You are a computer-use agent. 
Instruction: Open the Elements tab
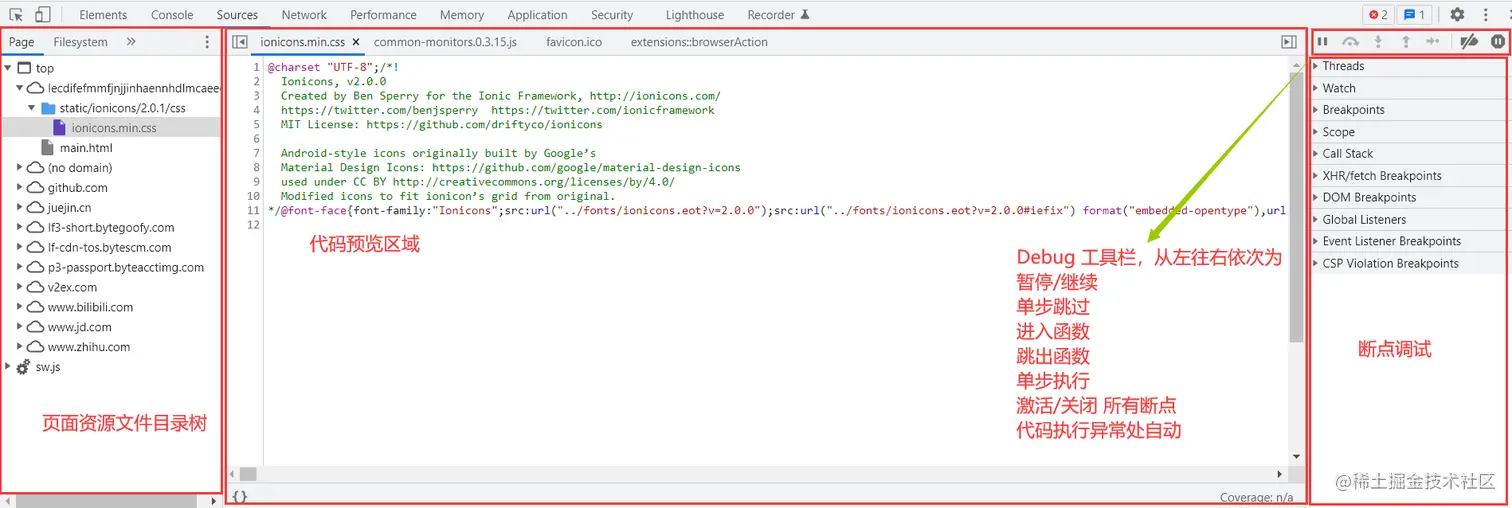click(103, 15)
